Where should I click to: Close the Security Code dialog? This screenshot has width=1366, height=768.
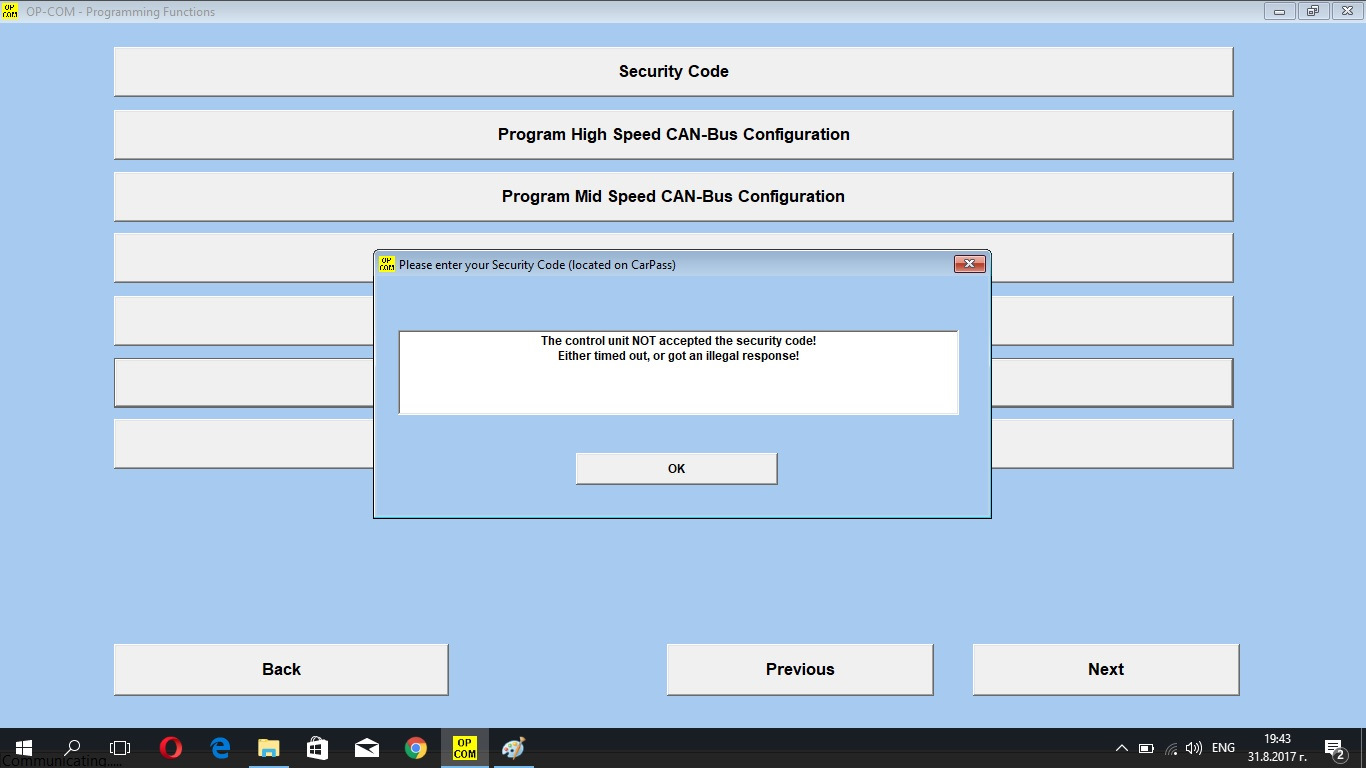tap(970, 264)
